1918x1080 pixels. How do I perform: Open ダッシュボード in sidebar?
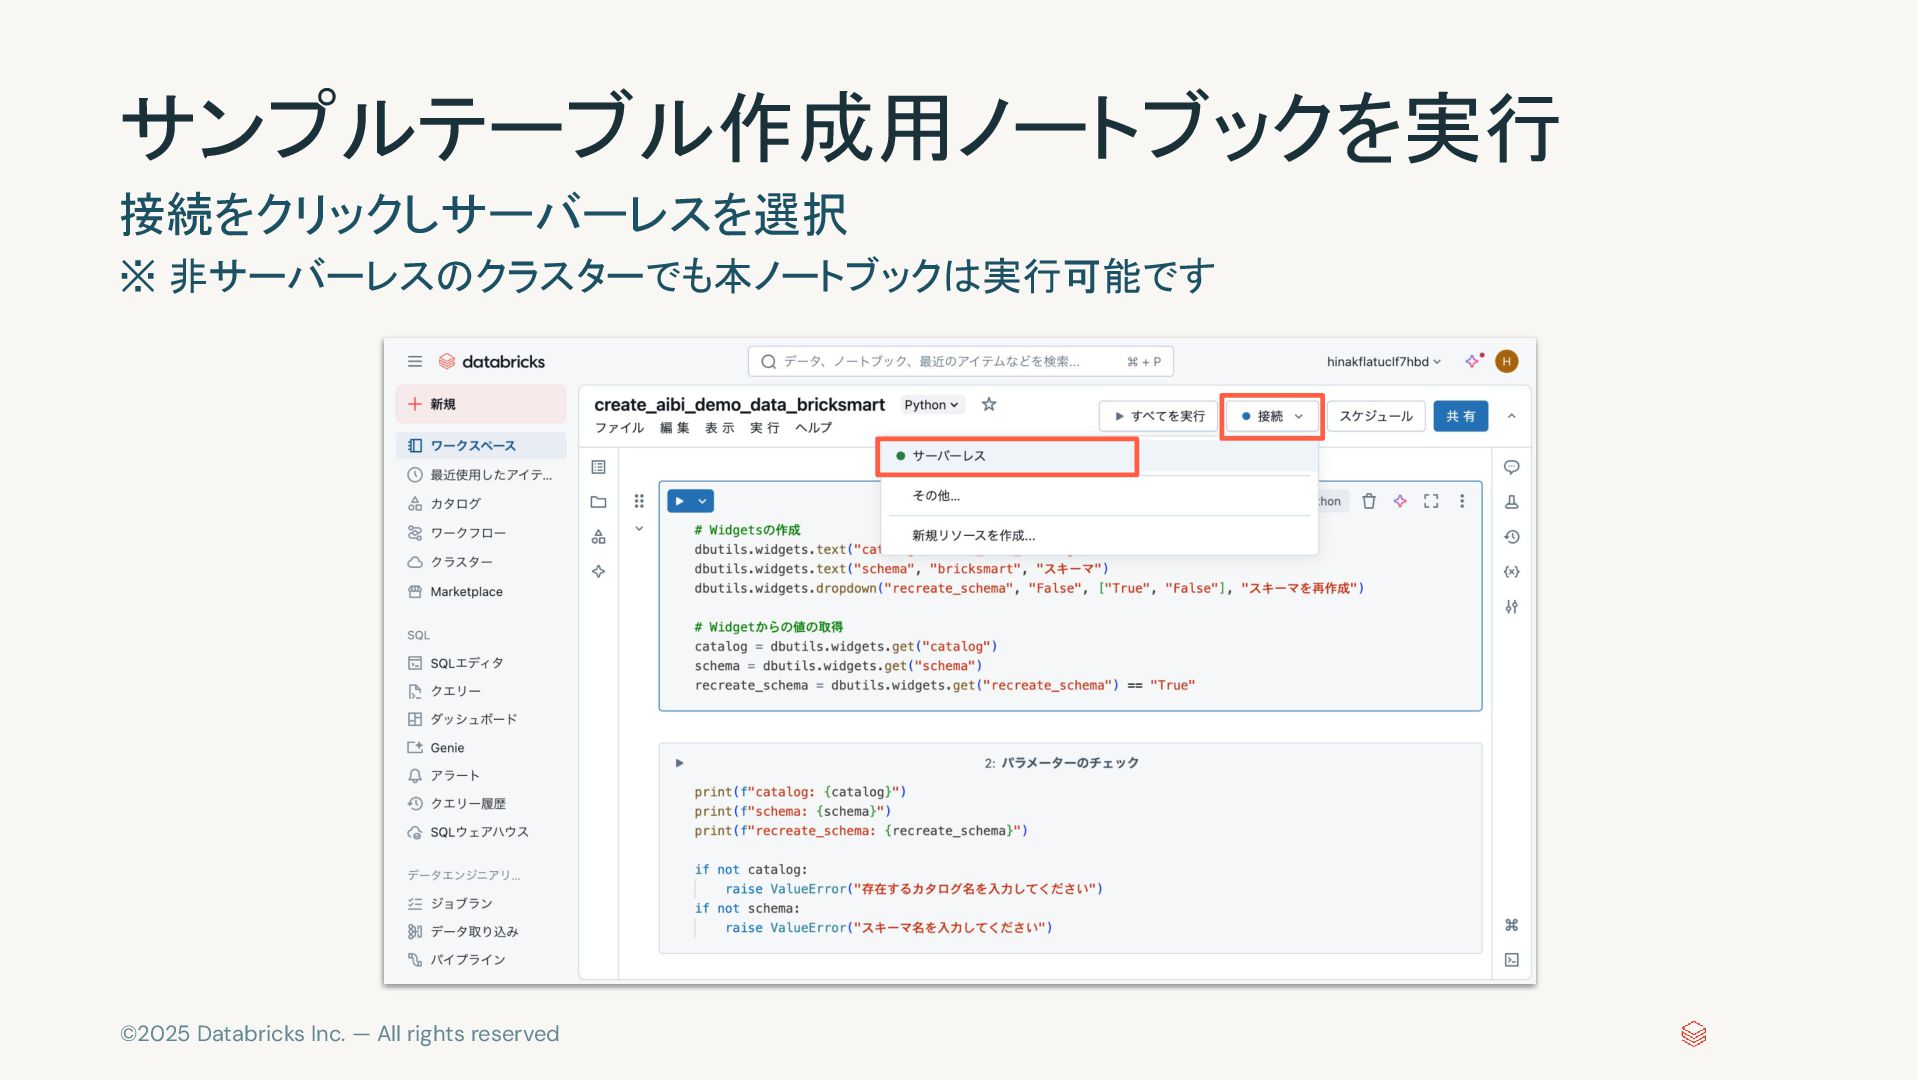(481, 719)
